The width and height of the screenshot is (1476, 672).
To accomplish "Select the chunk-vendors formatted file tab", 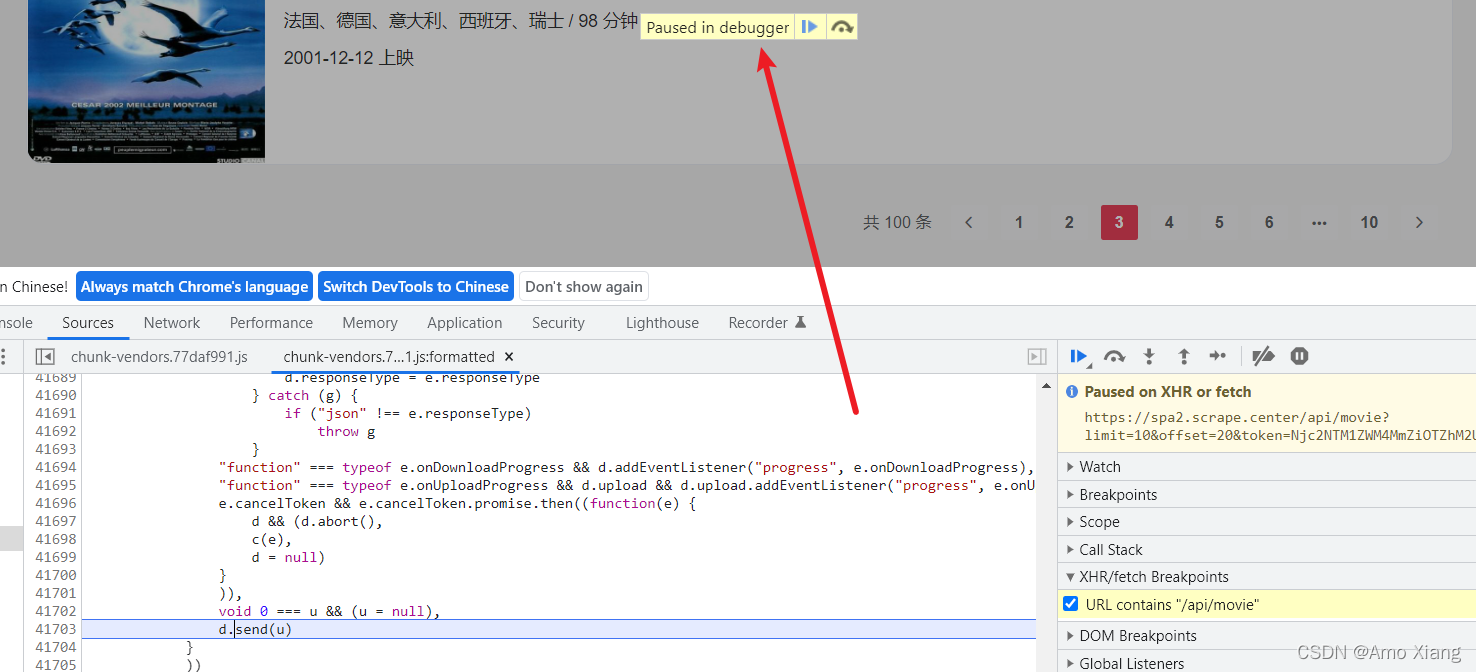I will coord(389,357).
